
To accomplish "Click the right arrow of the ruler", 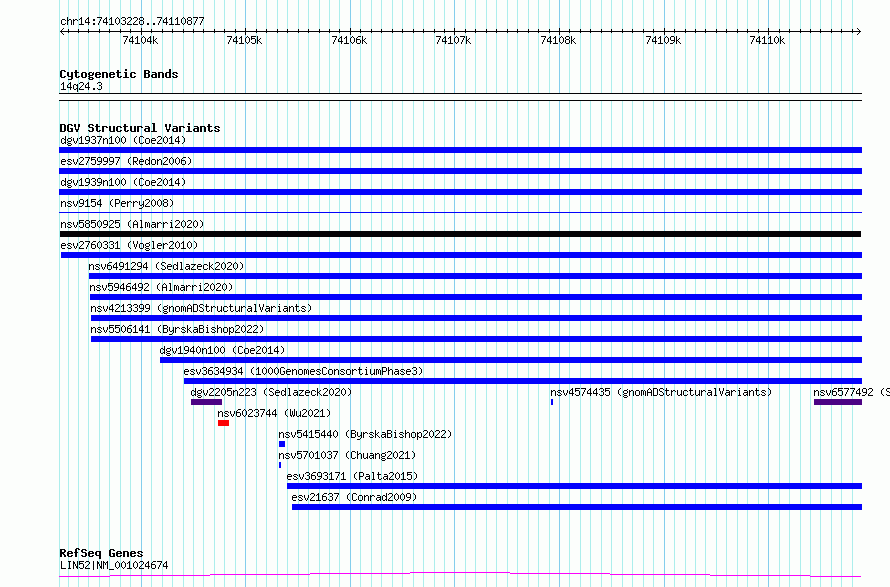I will coord(858,31).
